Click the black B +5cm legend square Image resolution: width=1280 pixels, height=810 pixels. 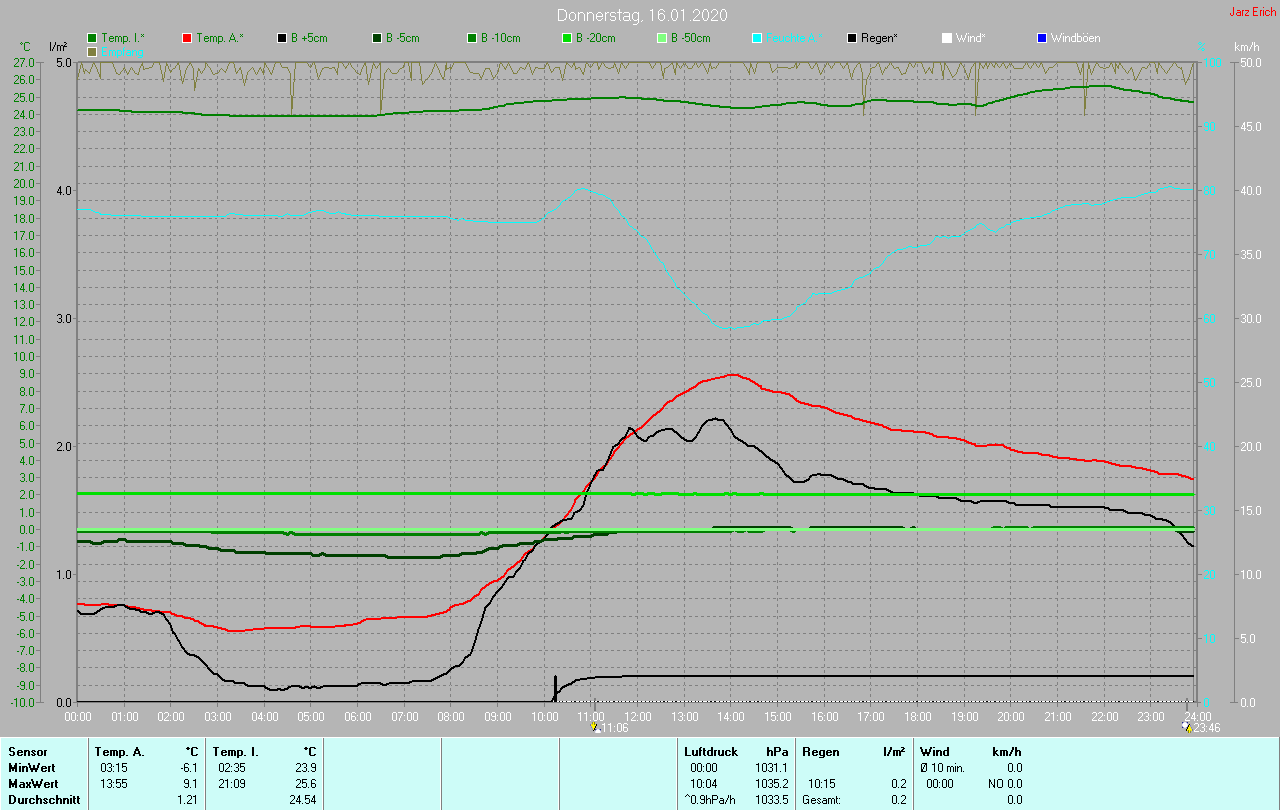(x=282, y=38)
